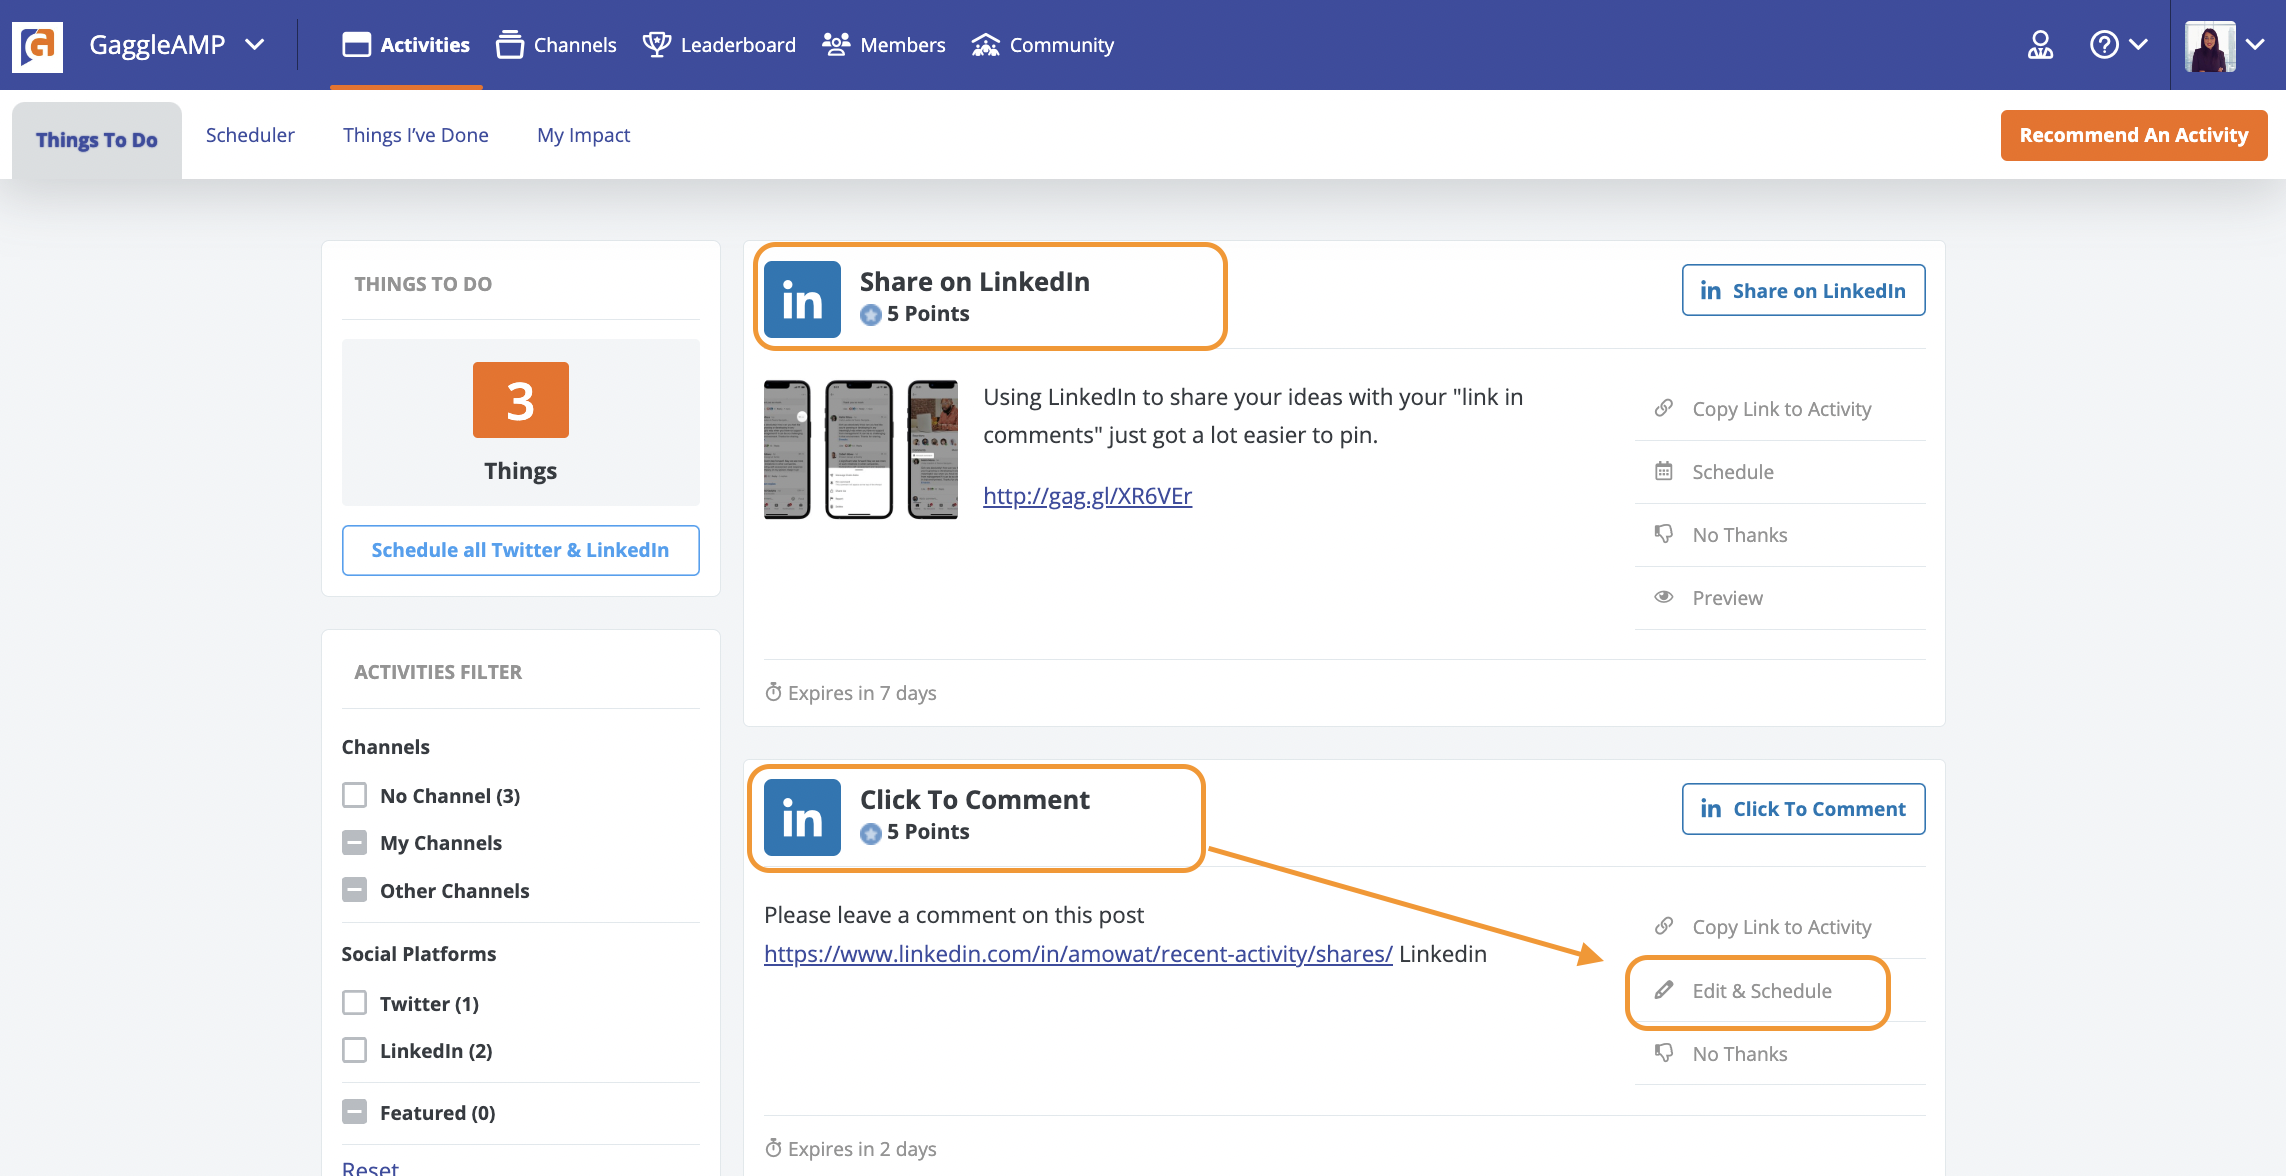Switch to the My Impact tab

584,135
